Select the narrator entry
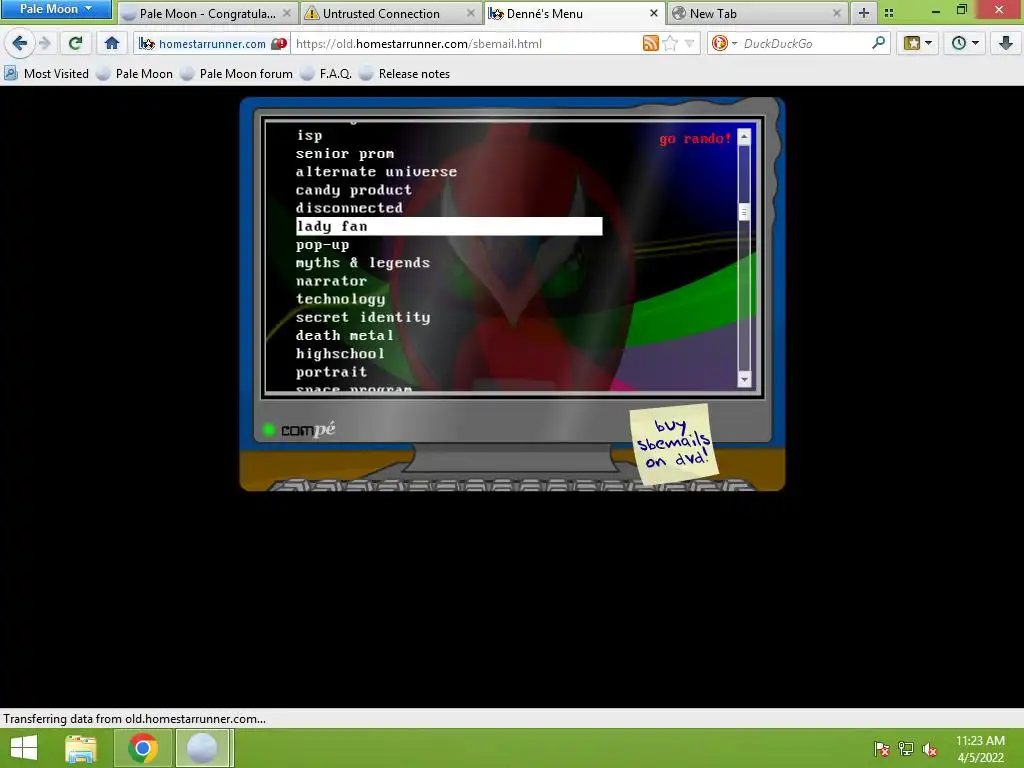The width and height of the screenshot is (1024, 768). [x=331, y=281]
